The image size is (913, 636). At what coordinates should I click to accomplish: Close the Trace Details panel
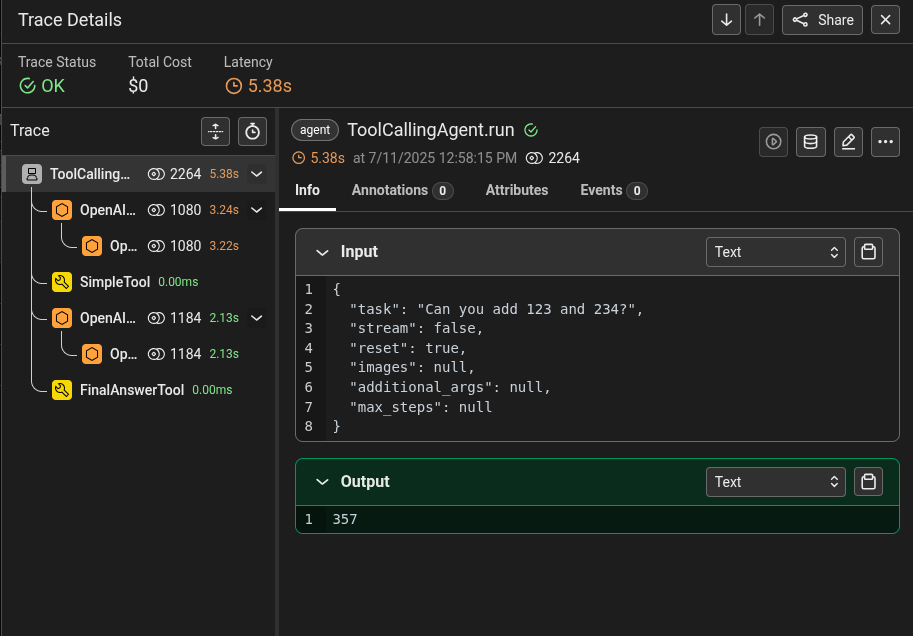(885, 20)
